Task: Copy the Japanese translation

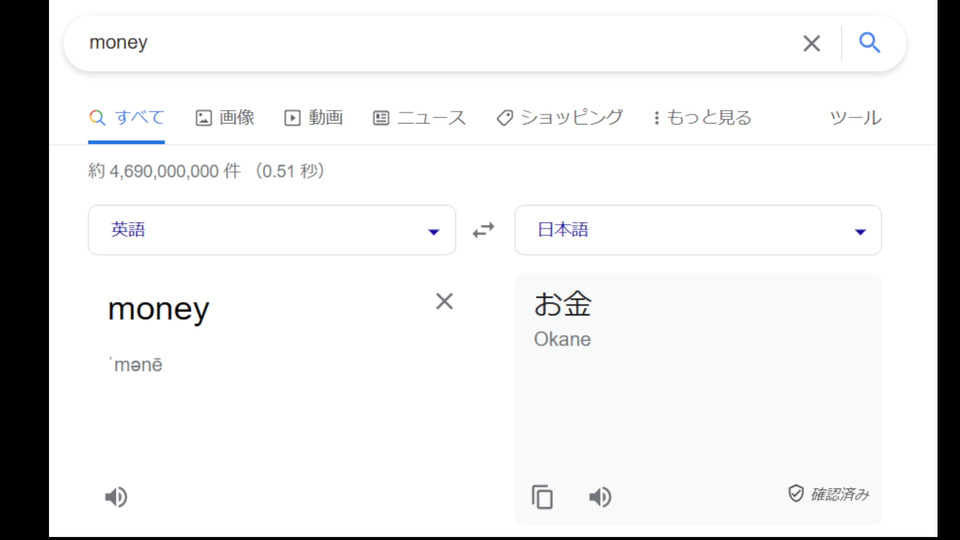Action: coord(542,497)
